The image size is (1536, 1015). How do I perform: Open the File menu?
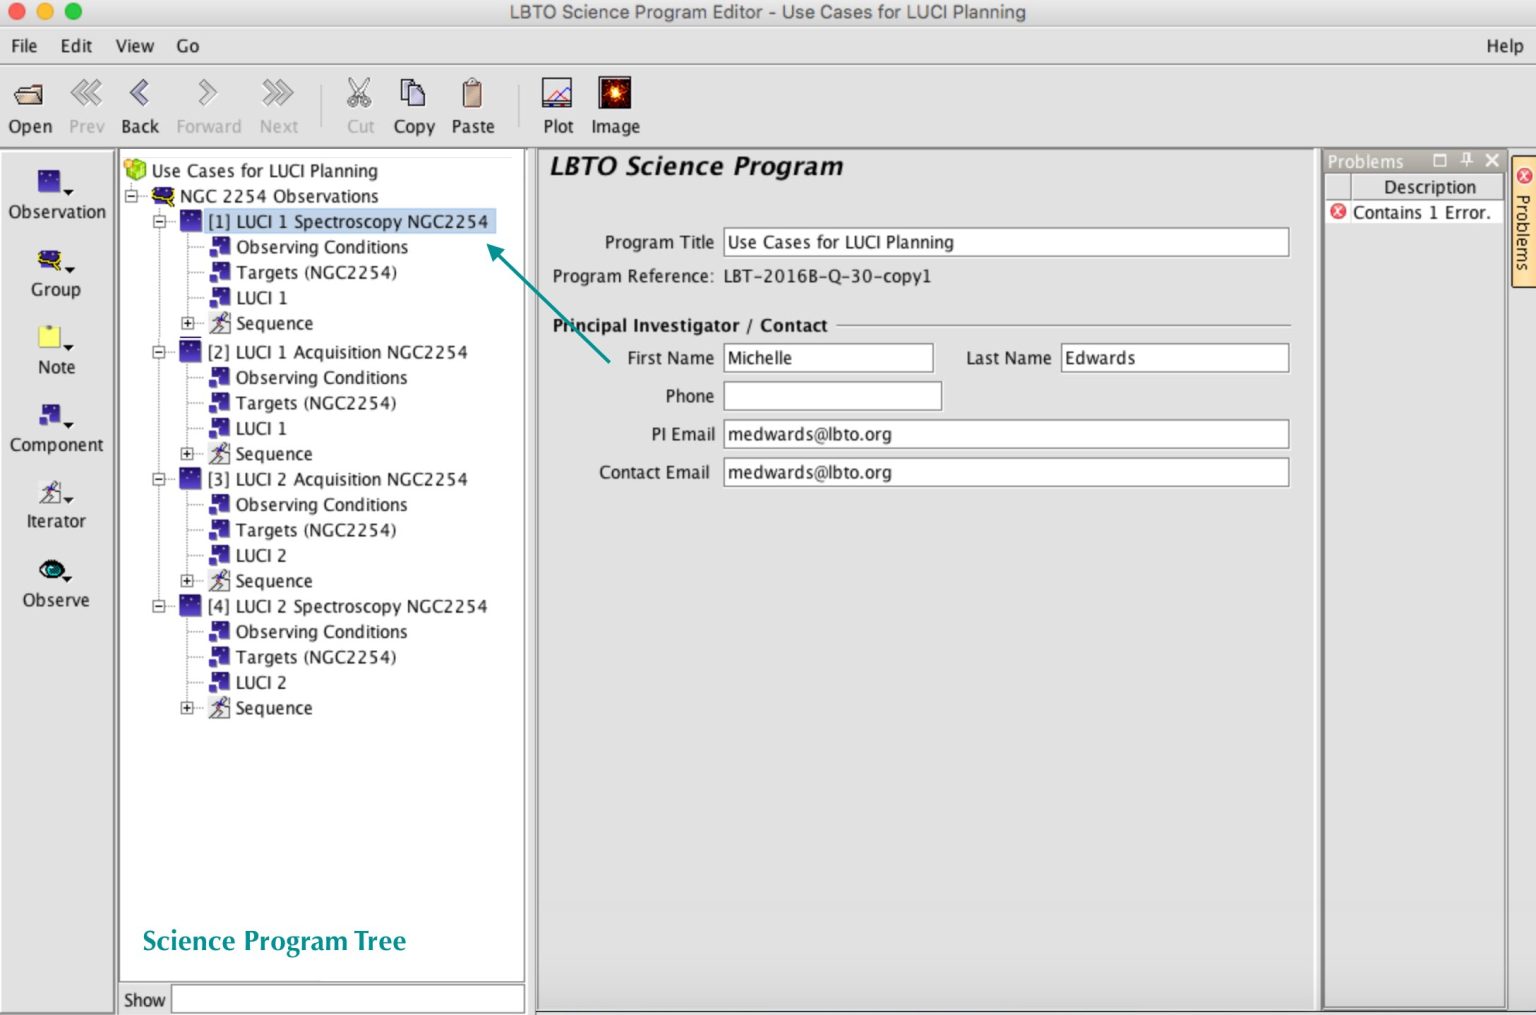click(x=24, y=46)
